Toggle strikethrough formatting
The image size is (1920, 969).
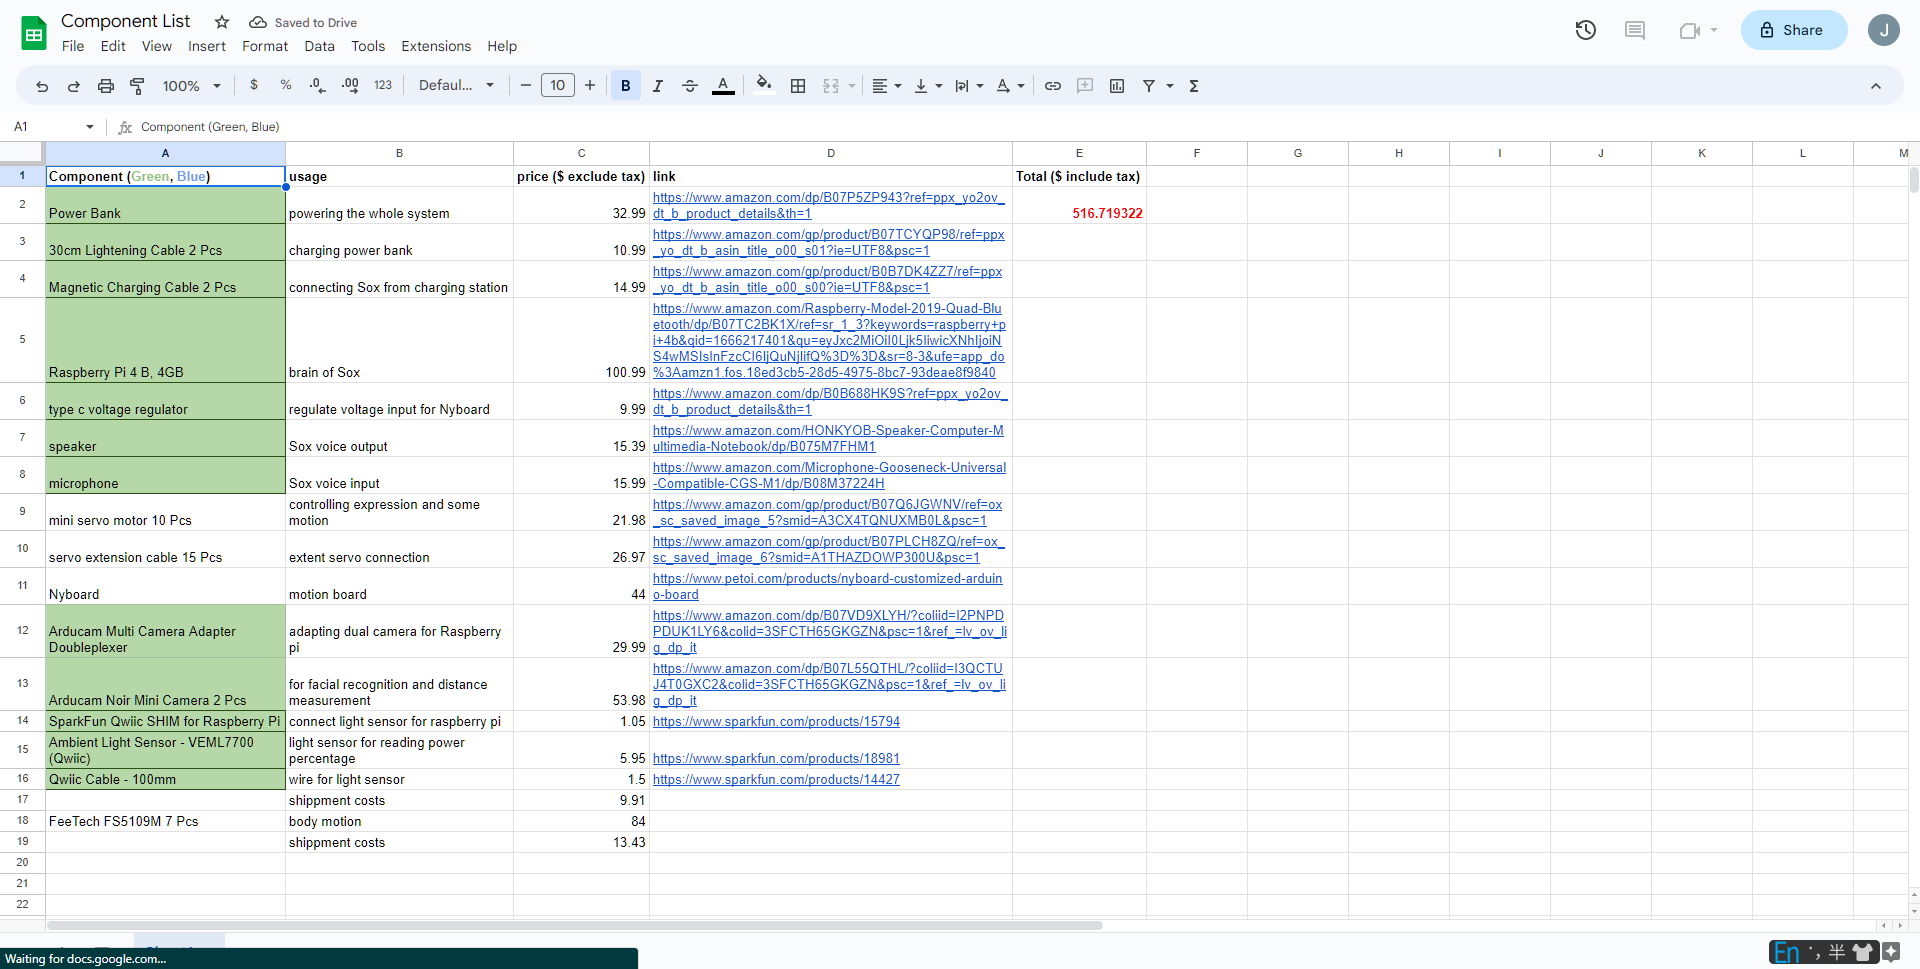tap(690, 86)
